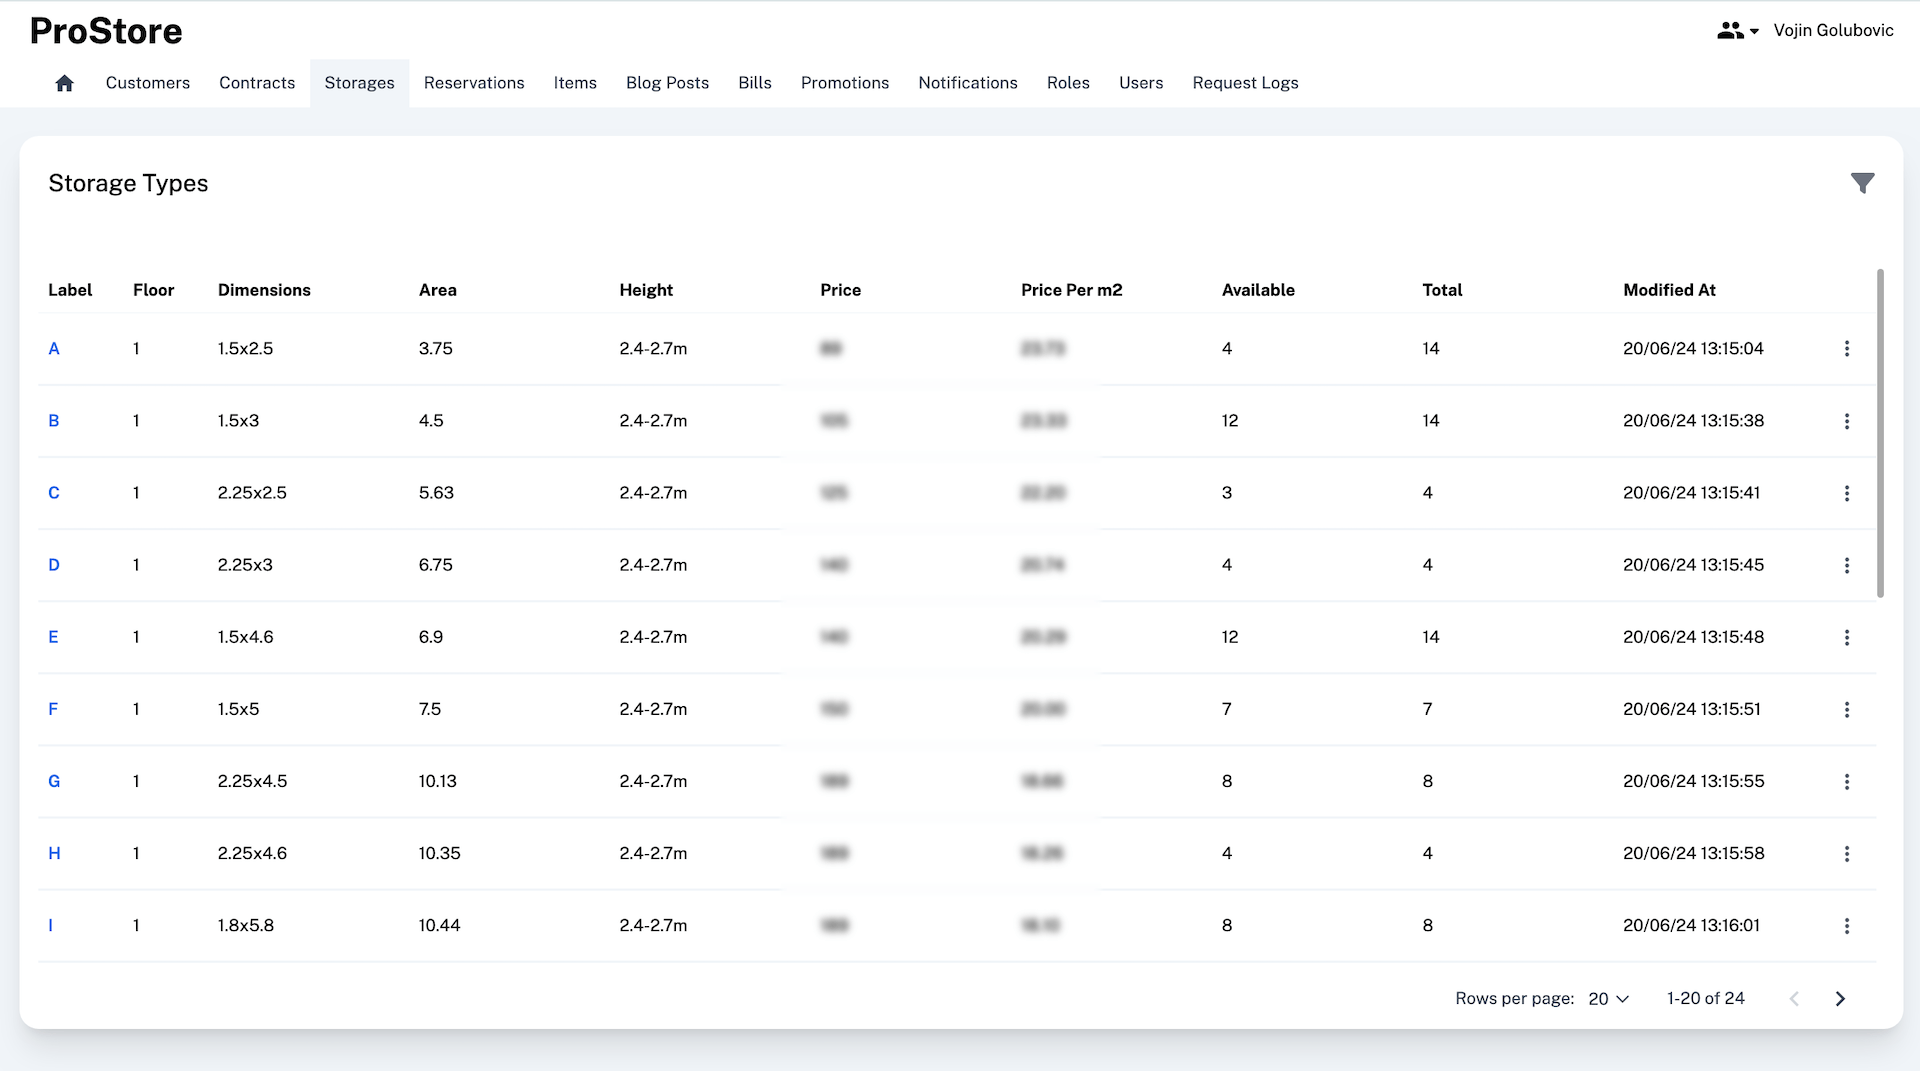The width and height of the screenshot is (1920, 1071).
Task: Click the Storage Types heading
Action: point(128,183)
